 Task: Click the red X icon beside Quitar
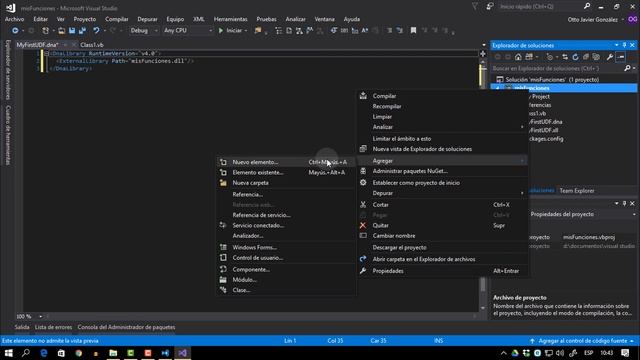tap(362, 225)
